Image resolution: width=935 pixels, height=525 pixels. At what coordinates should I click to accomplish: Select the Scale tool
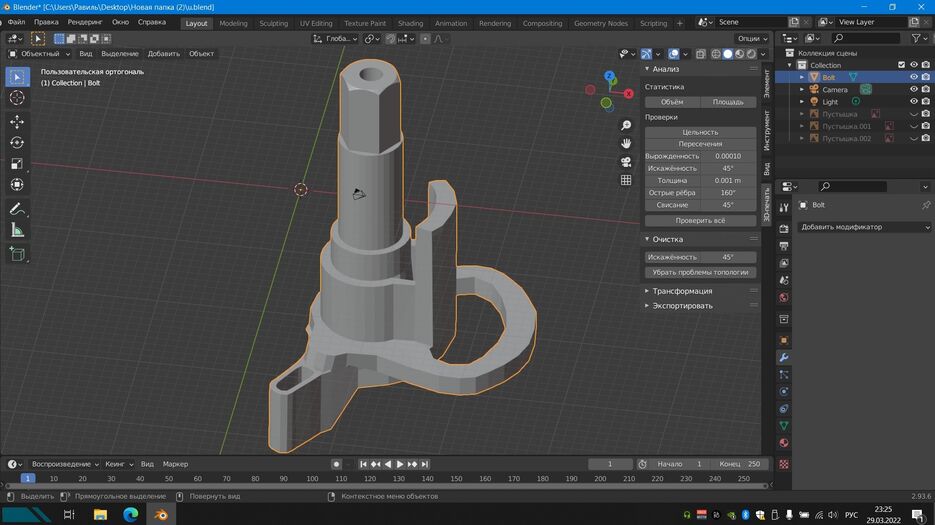click(x=17, y=163)
